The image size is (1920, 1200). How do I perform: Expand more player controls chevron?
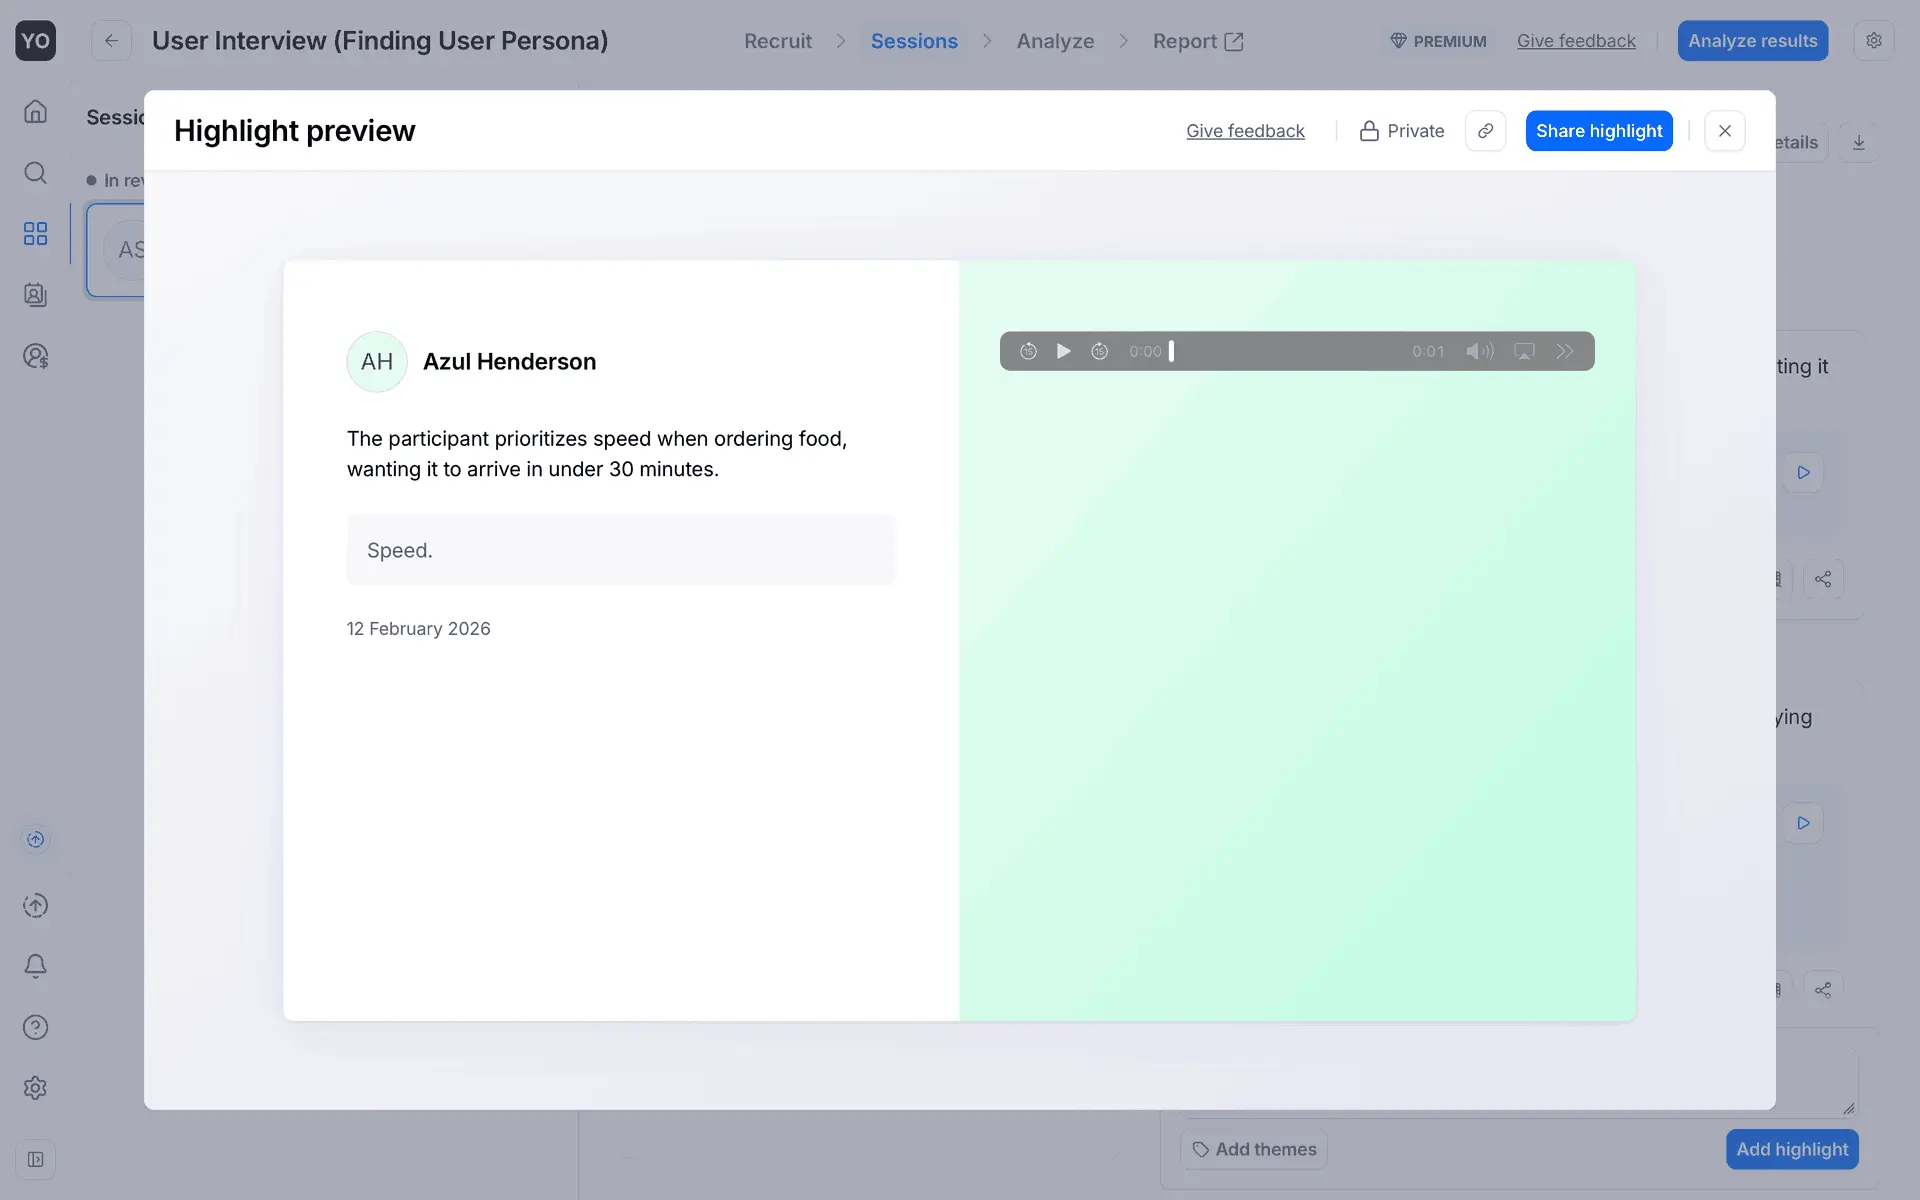pyautogui.click(x=1565, y=351)
